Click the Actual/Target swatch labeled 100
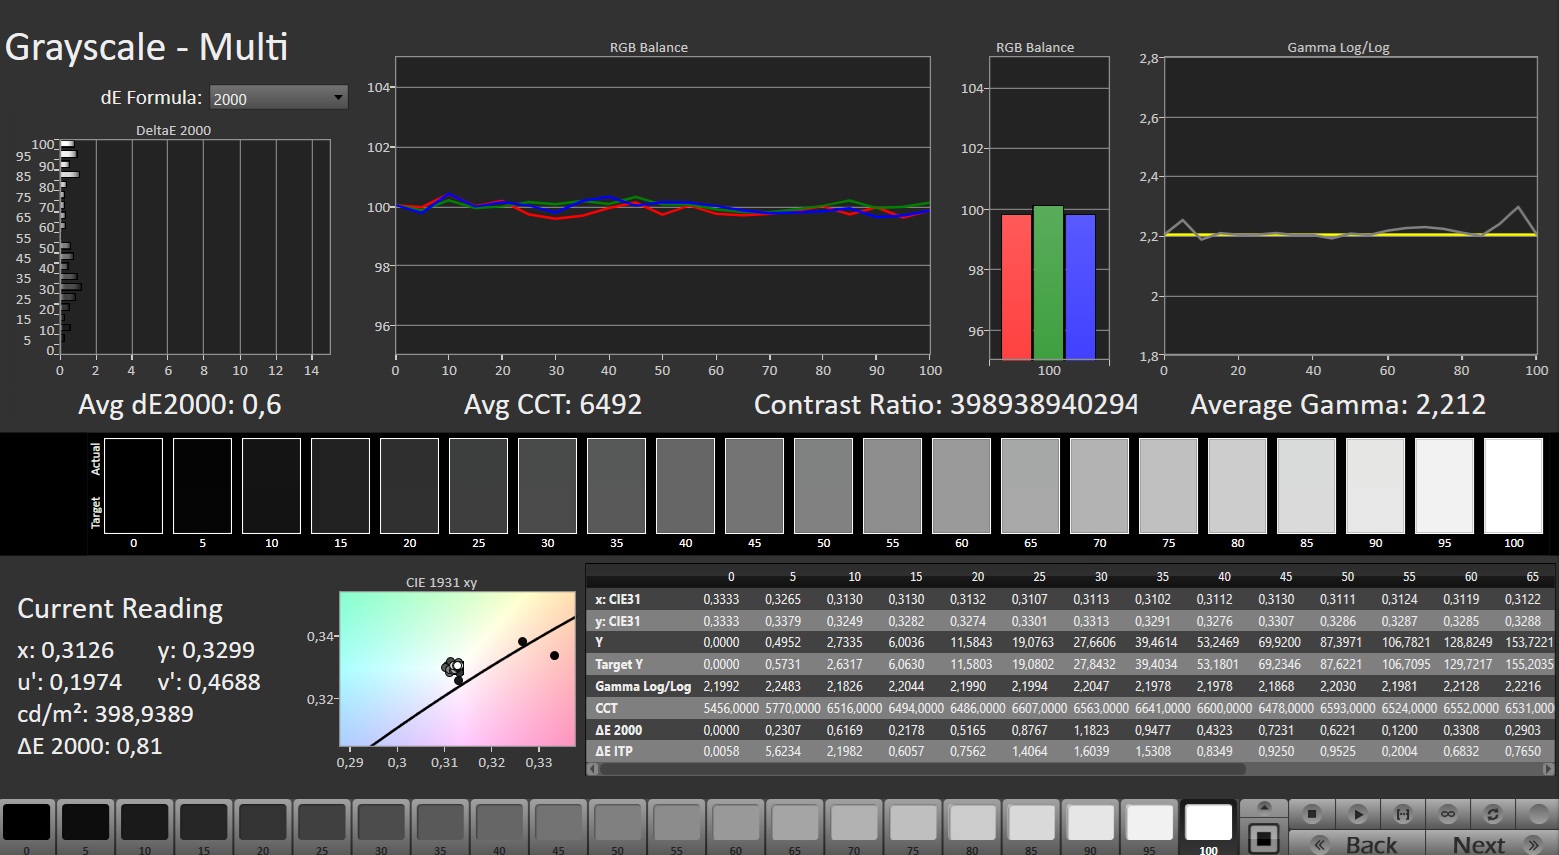This screenshot has width=1559, height=855. pyautogui.click(x=1513, y=486)
